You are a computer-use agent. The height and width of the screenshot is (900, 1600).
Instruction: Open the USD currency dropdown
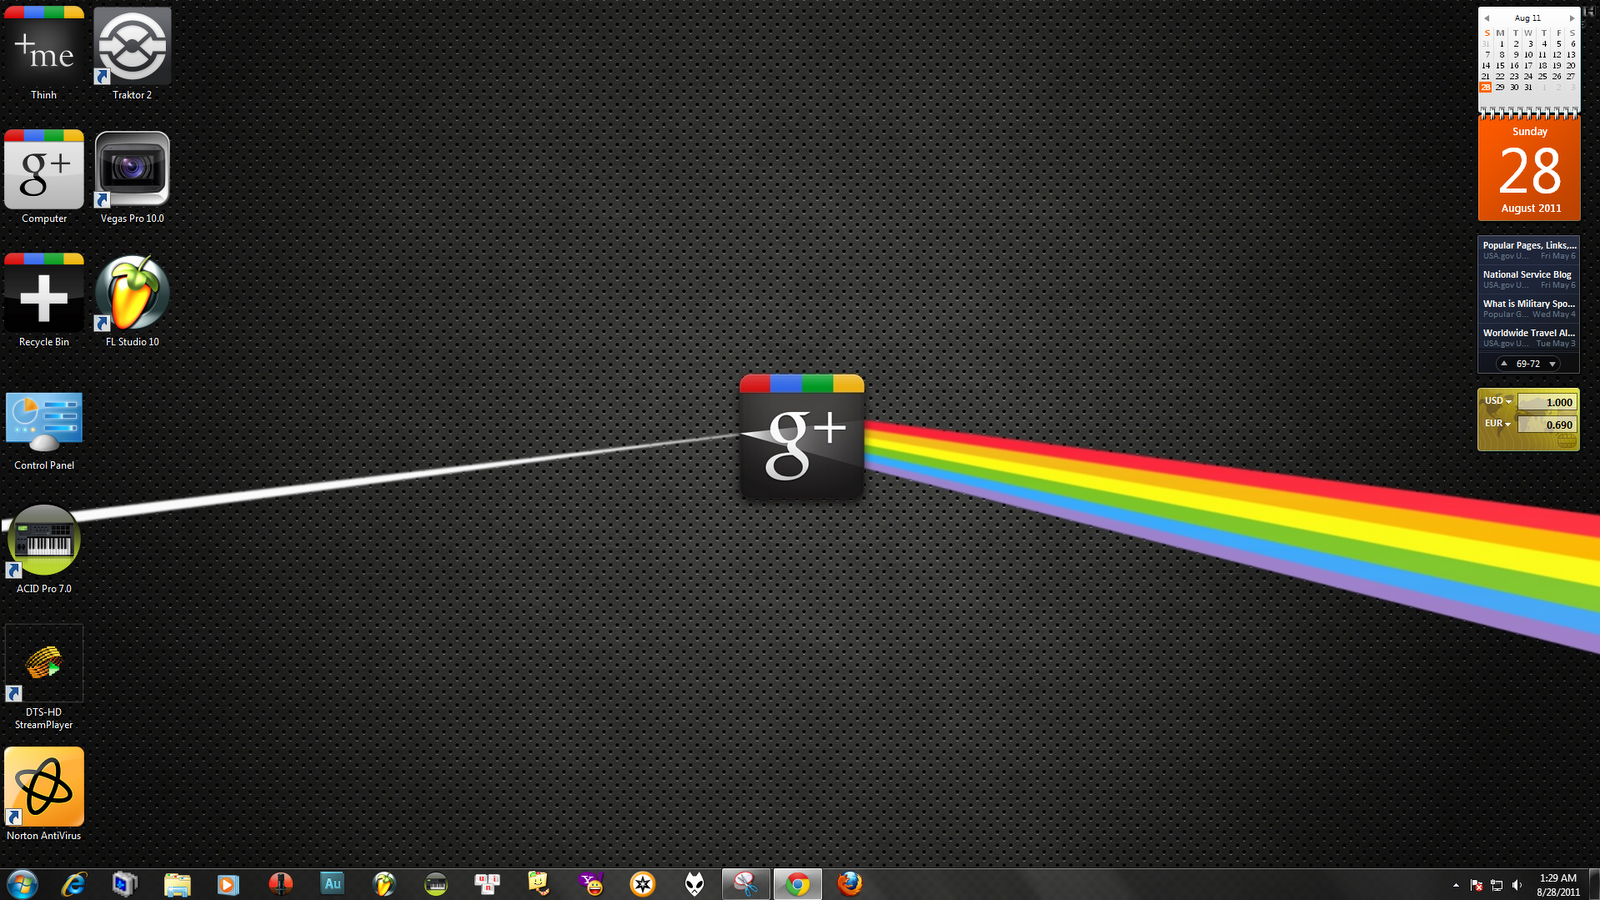(1498, 401)
